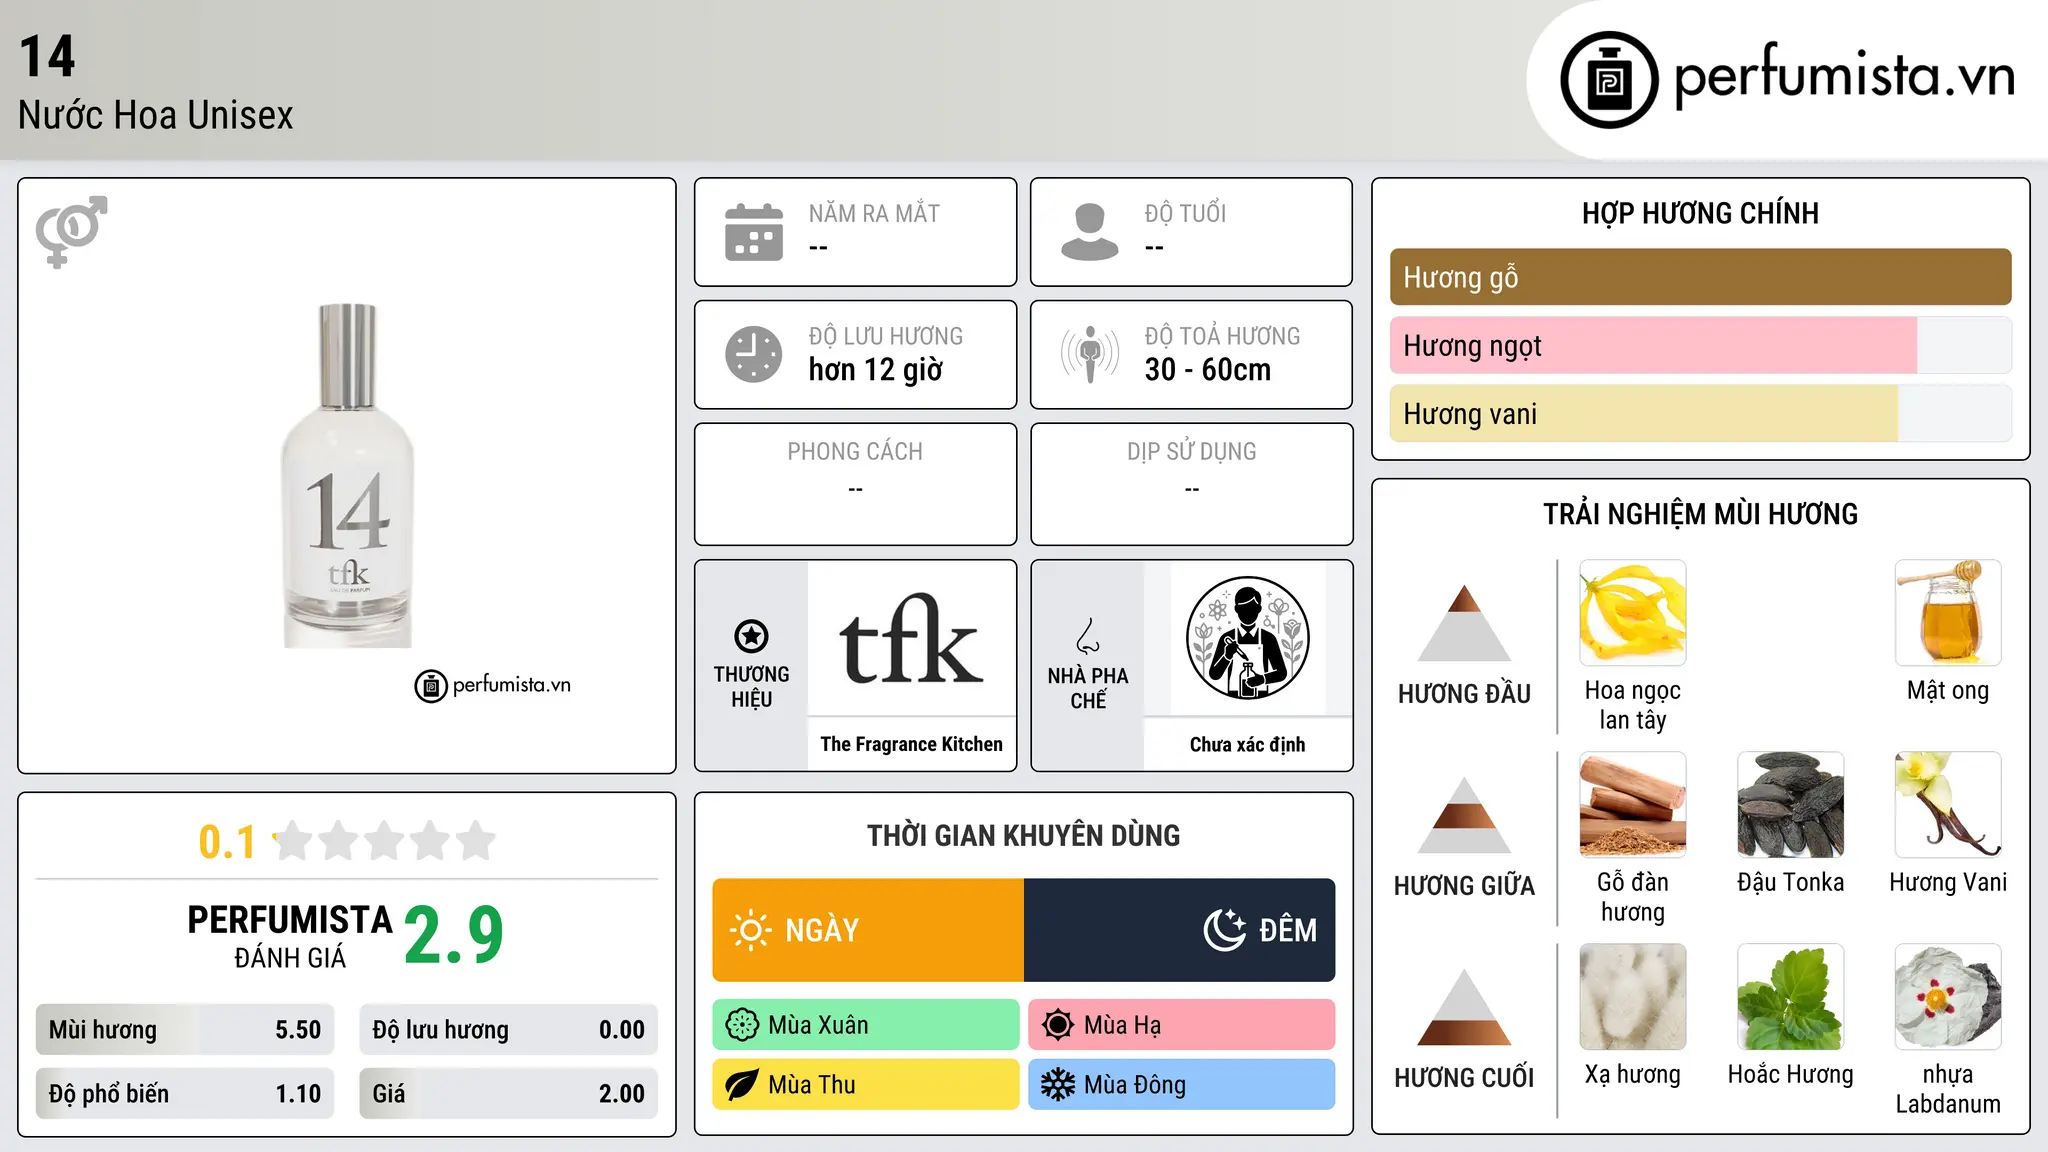Click the middle note pyramid icon
The width and height of the screenshot is (2048, 1152).
1464,815
